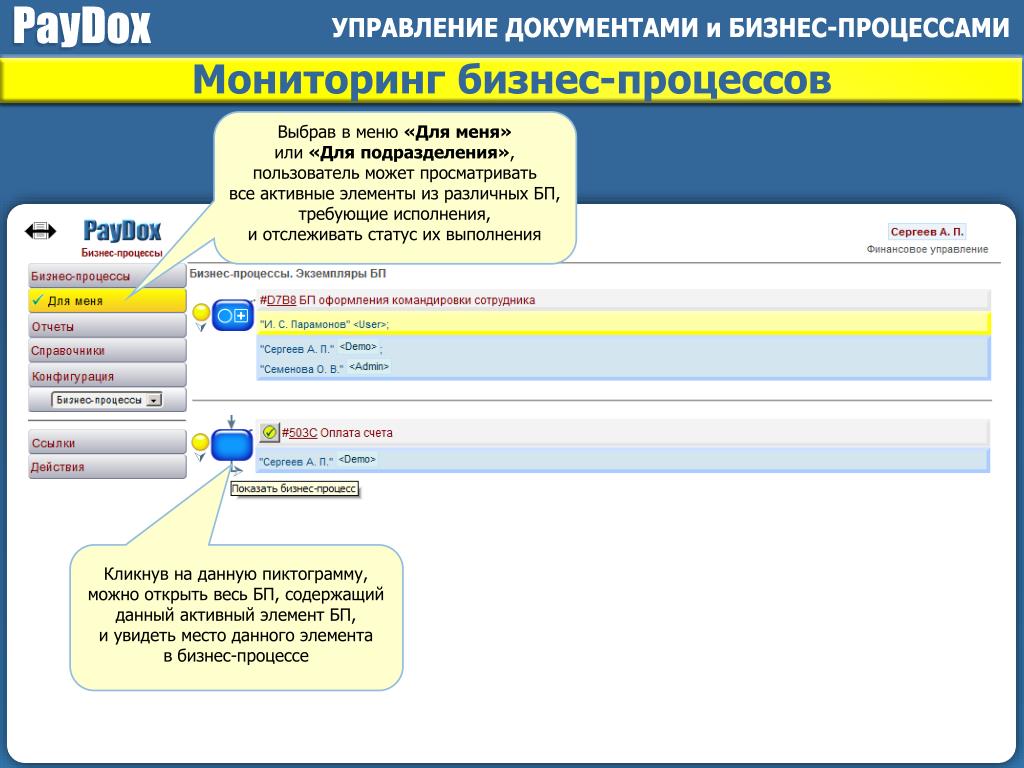Image resolution: width=1024 pixels, height=768 pixels.
Task: Click the text "БП оформления командировки сотрудника"
Action: point(417,300)
